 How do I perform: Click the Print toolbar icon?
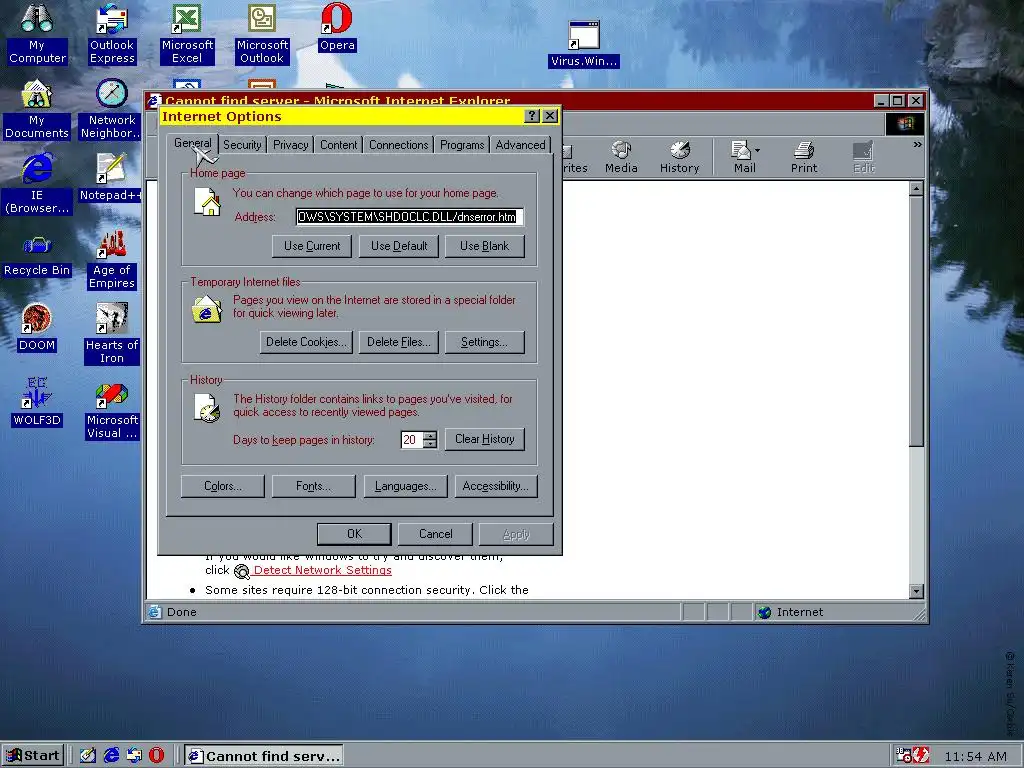click(804, 157)
